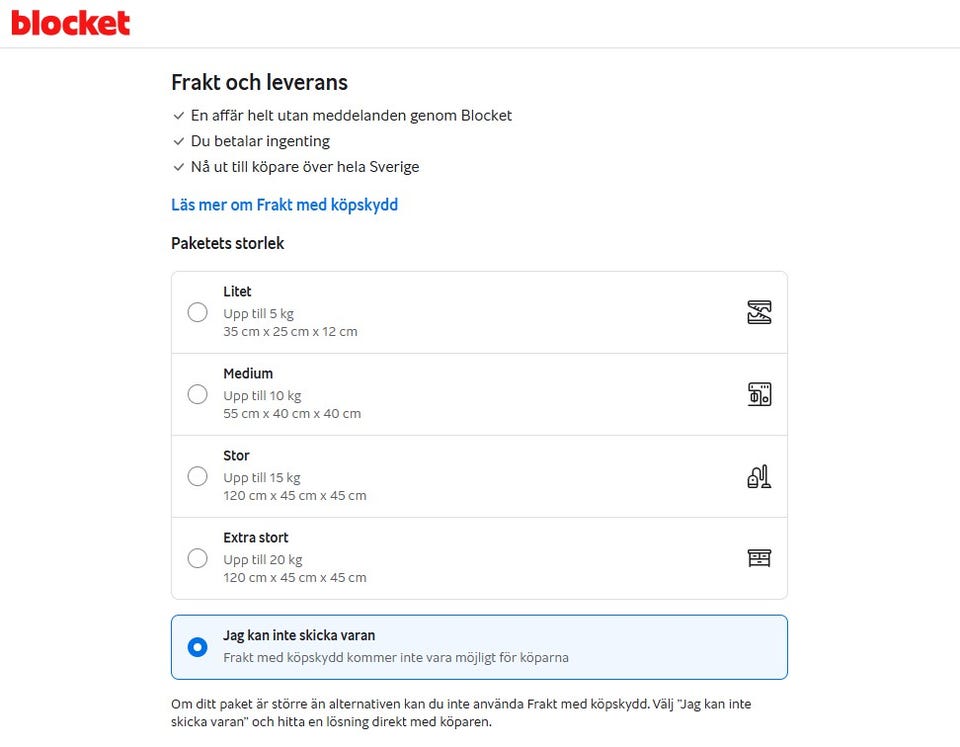Screen dimensions: 960x747
Task: Click the coffee machine icon for Medium package
Action: point(759,394)
